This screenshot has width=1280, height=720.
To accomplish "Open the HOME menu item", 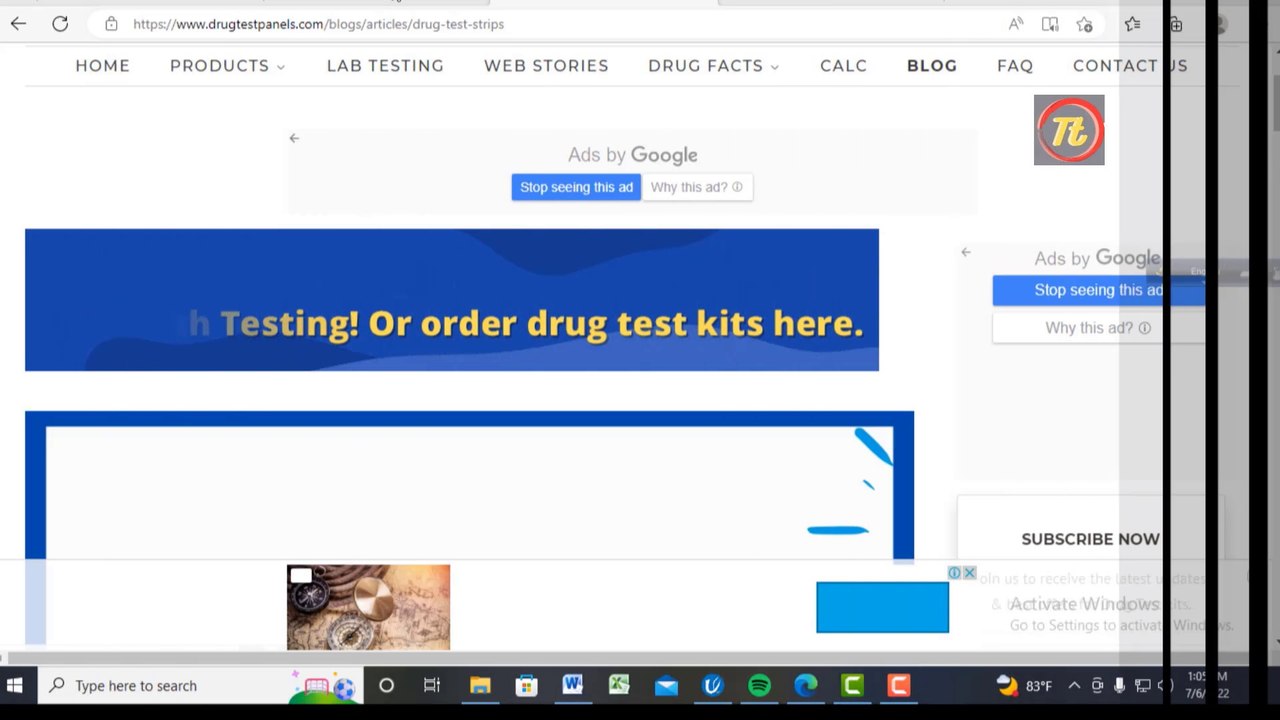I will 103,66.
